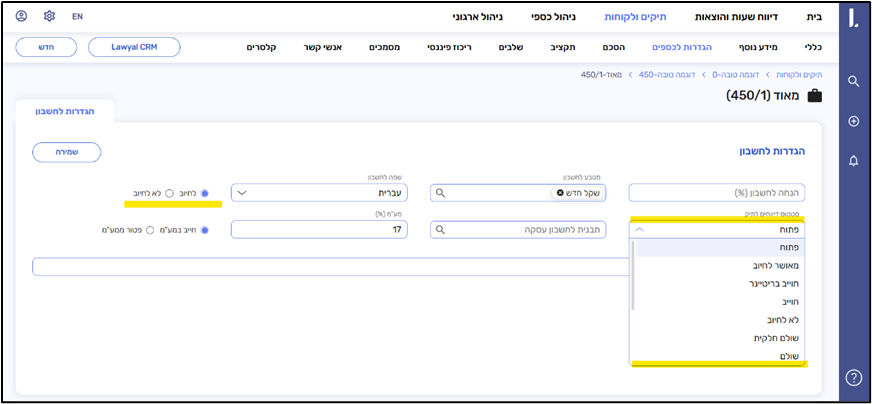Click the help question mark icon
This screenshot has height=404, width=872.
[853, 377]
